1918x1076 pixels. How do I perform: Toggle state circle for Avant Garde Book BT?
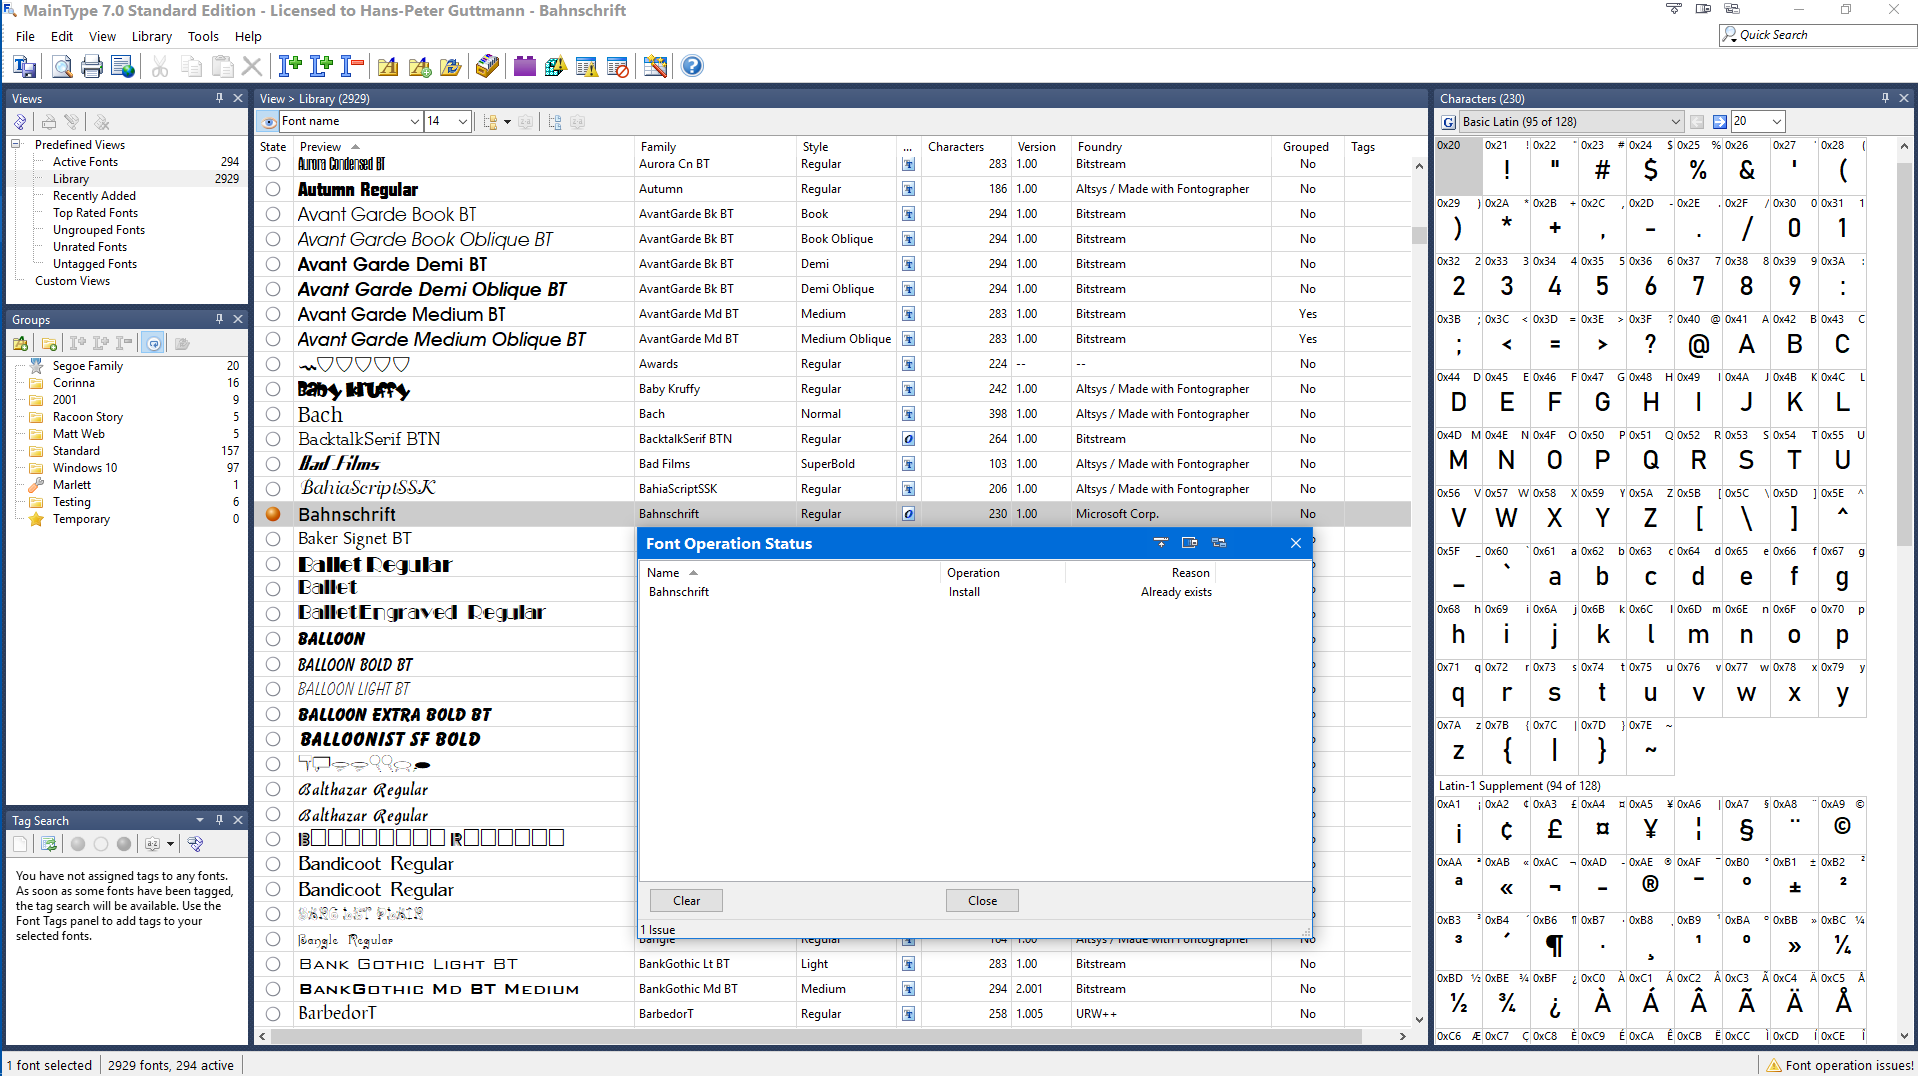(273, 214)
